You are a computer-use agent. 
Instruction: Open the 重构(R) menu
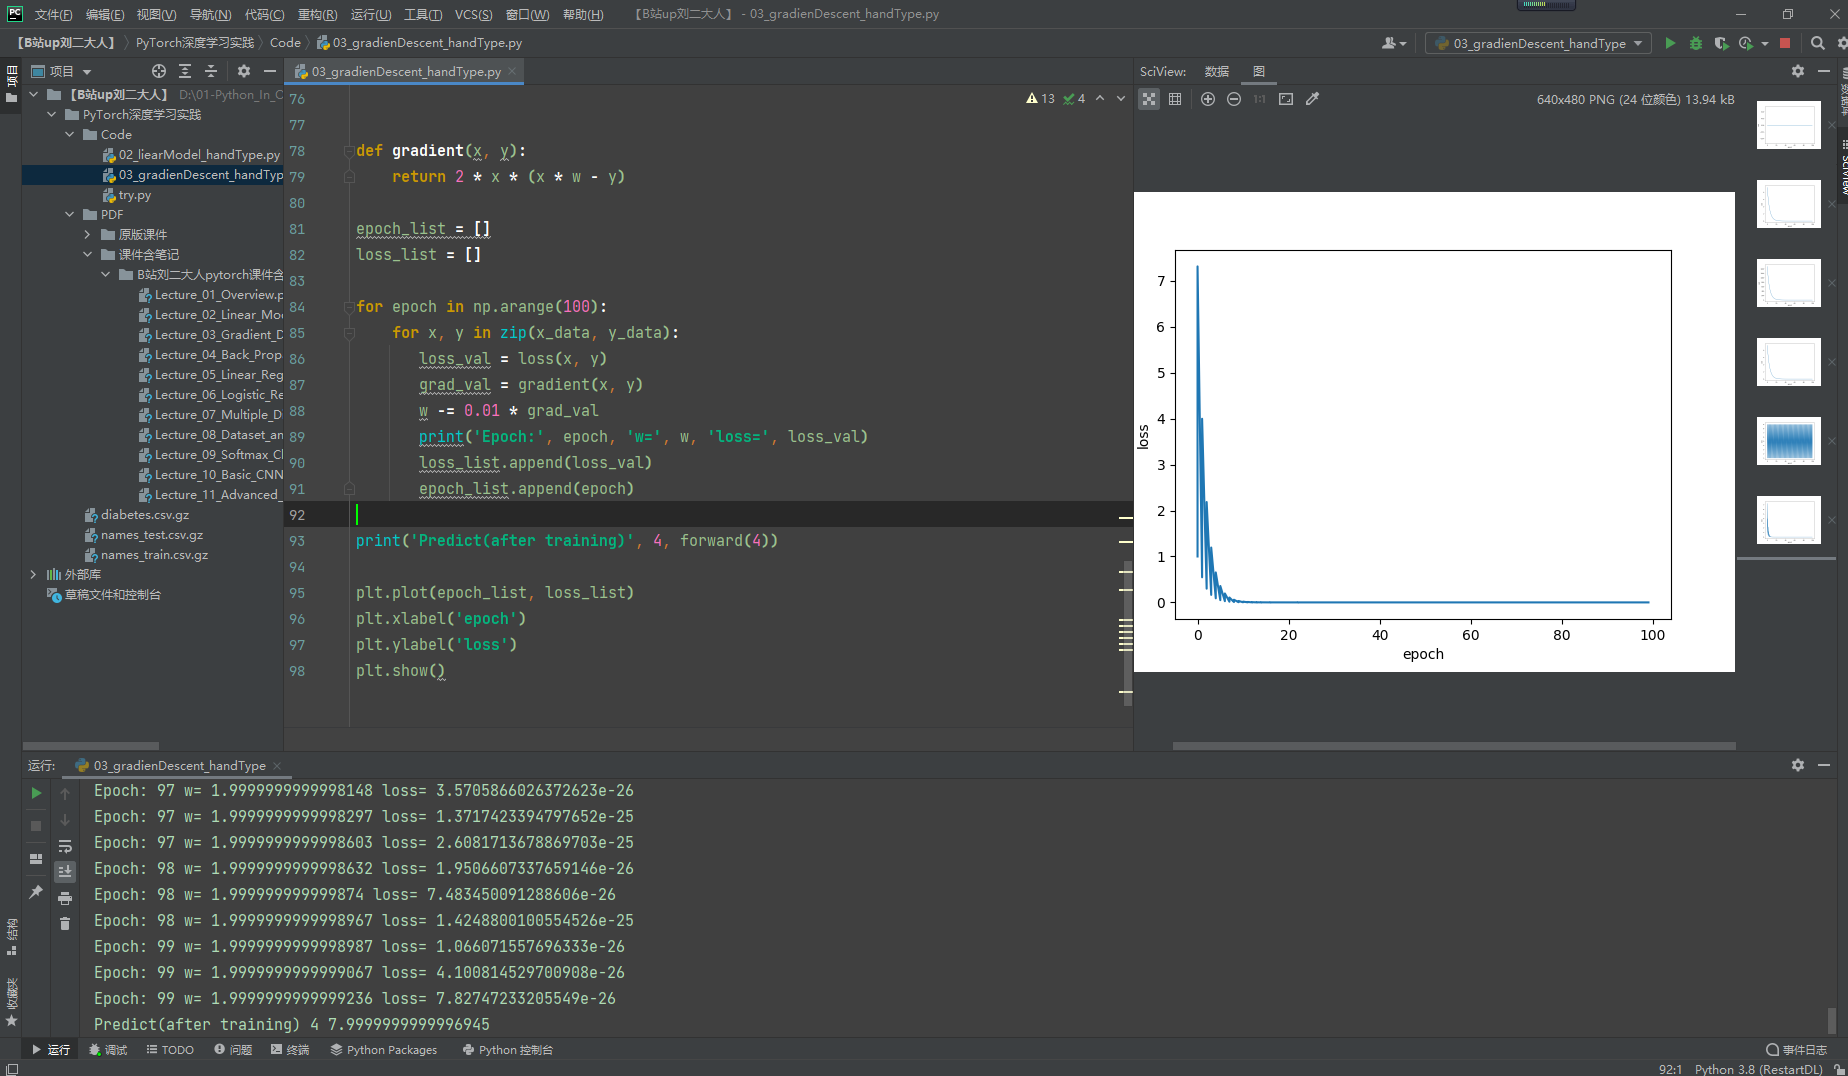(x=317, y=14)
